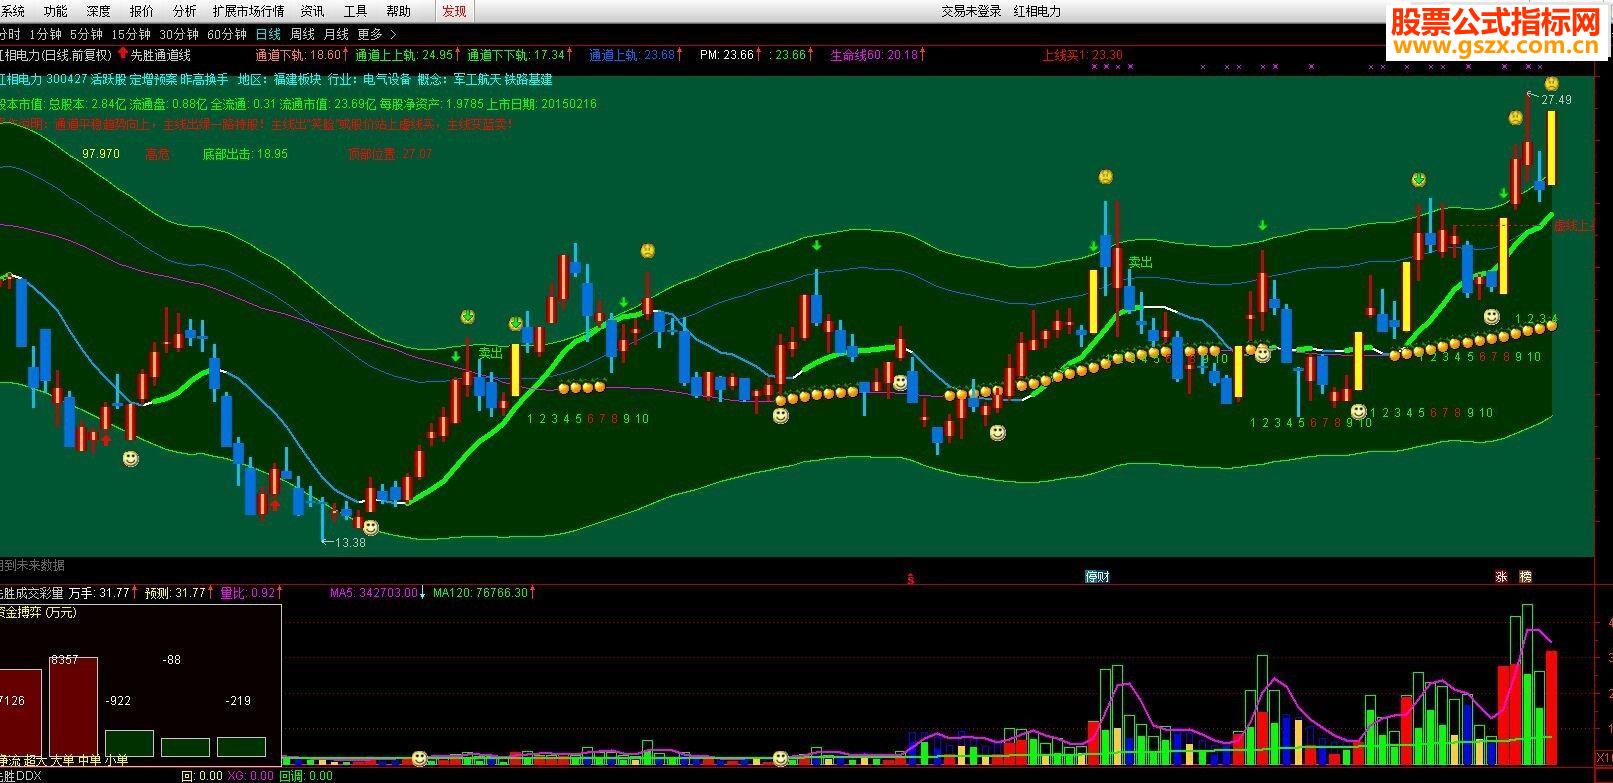Open the 资讯 menu
This screenshot has height=783, width=1613.
[312, 11]
